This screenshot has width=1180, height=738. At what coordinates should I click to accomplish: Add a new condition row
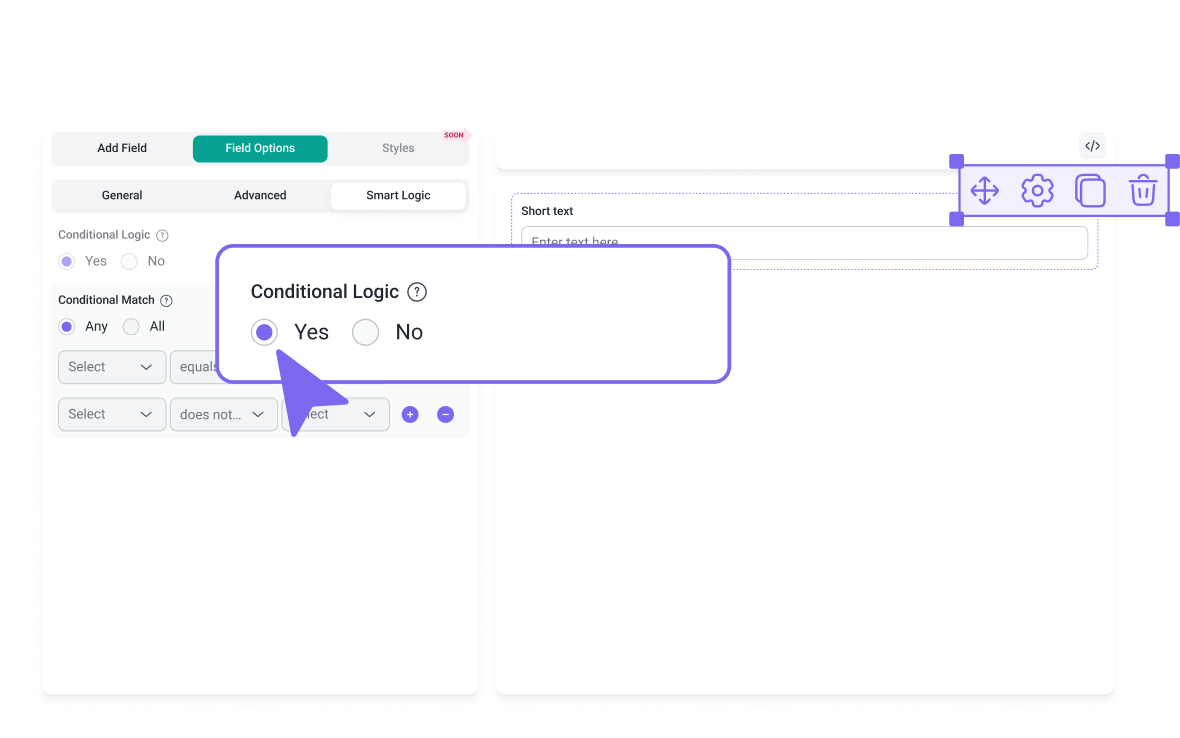click(410, 414)
